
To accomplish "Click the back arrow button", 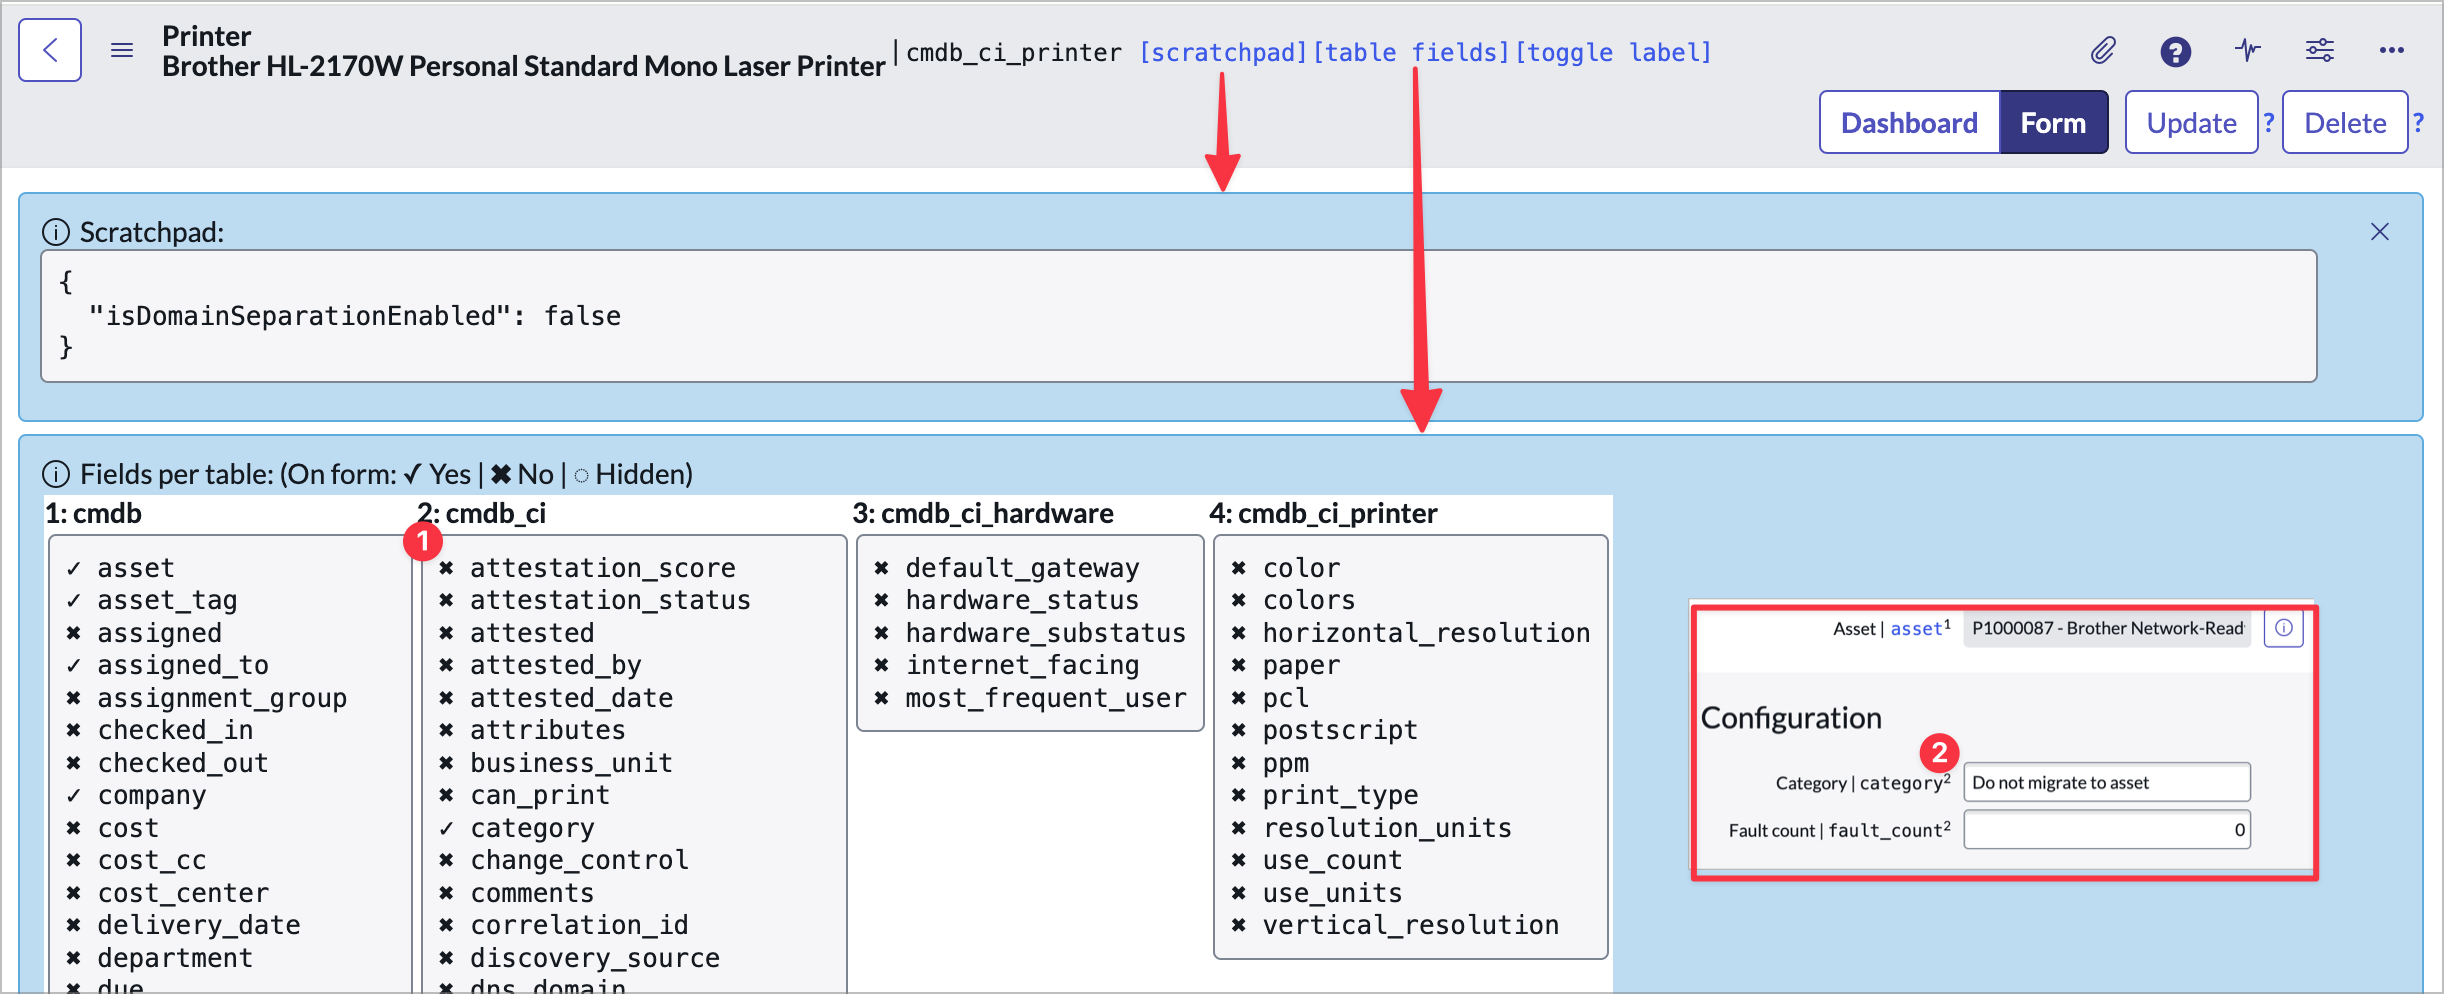I will pyautogui.click(x=50, y=50).
